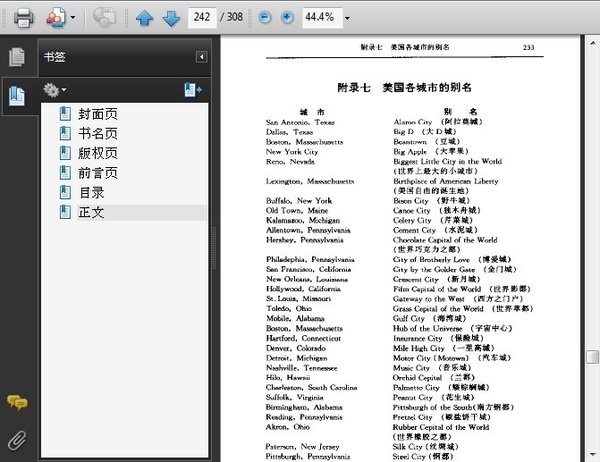
Task: Open the zoom percentage dropdown arrow
Action: [x=347, y=18]
